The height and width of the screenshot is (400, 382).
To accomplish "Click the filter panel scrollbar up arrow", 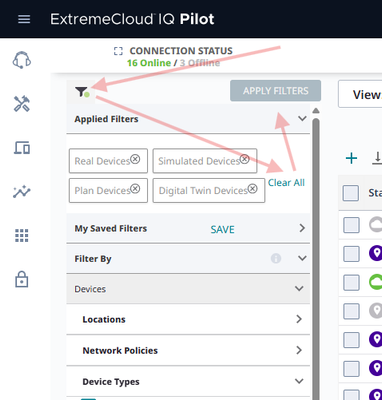I will coord(316,111).
